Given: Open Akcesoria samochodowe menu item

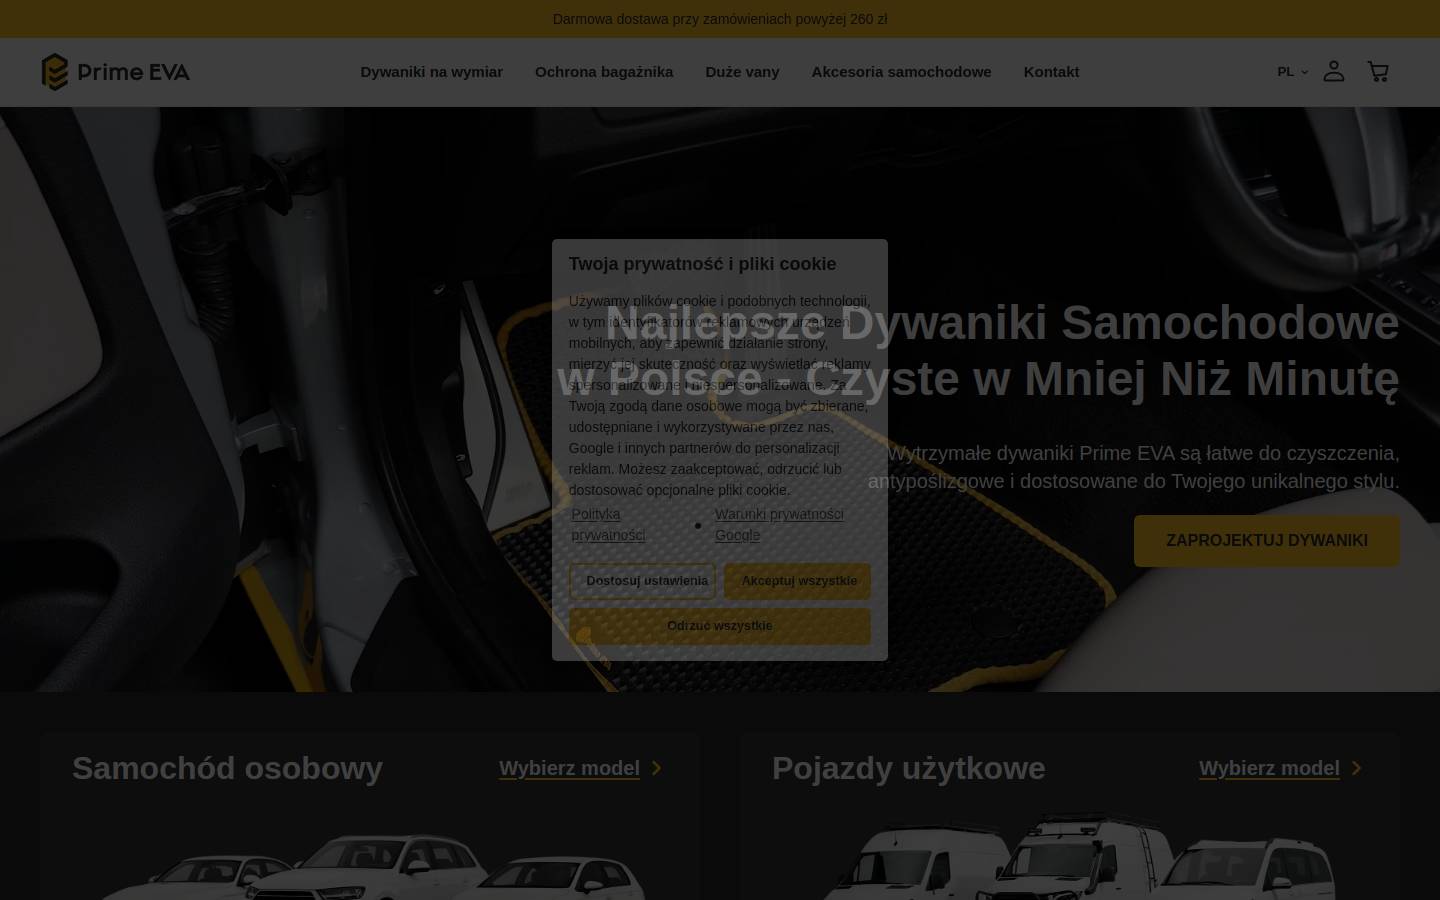Looking at the screenshot, I should (x=901, y=72).
